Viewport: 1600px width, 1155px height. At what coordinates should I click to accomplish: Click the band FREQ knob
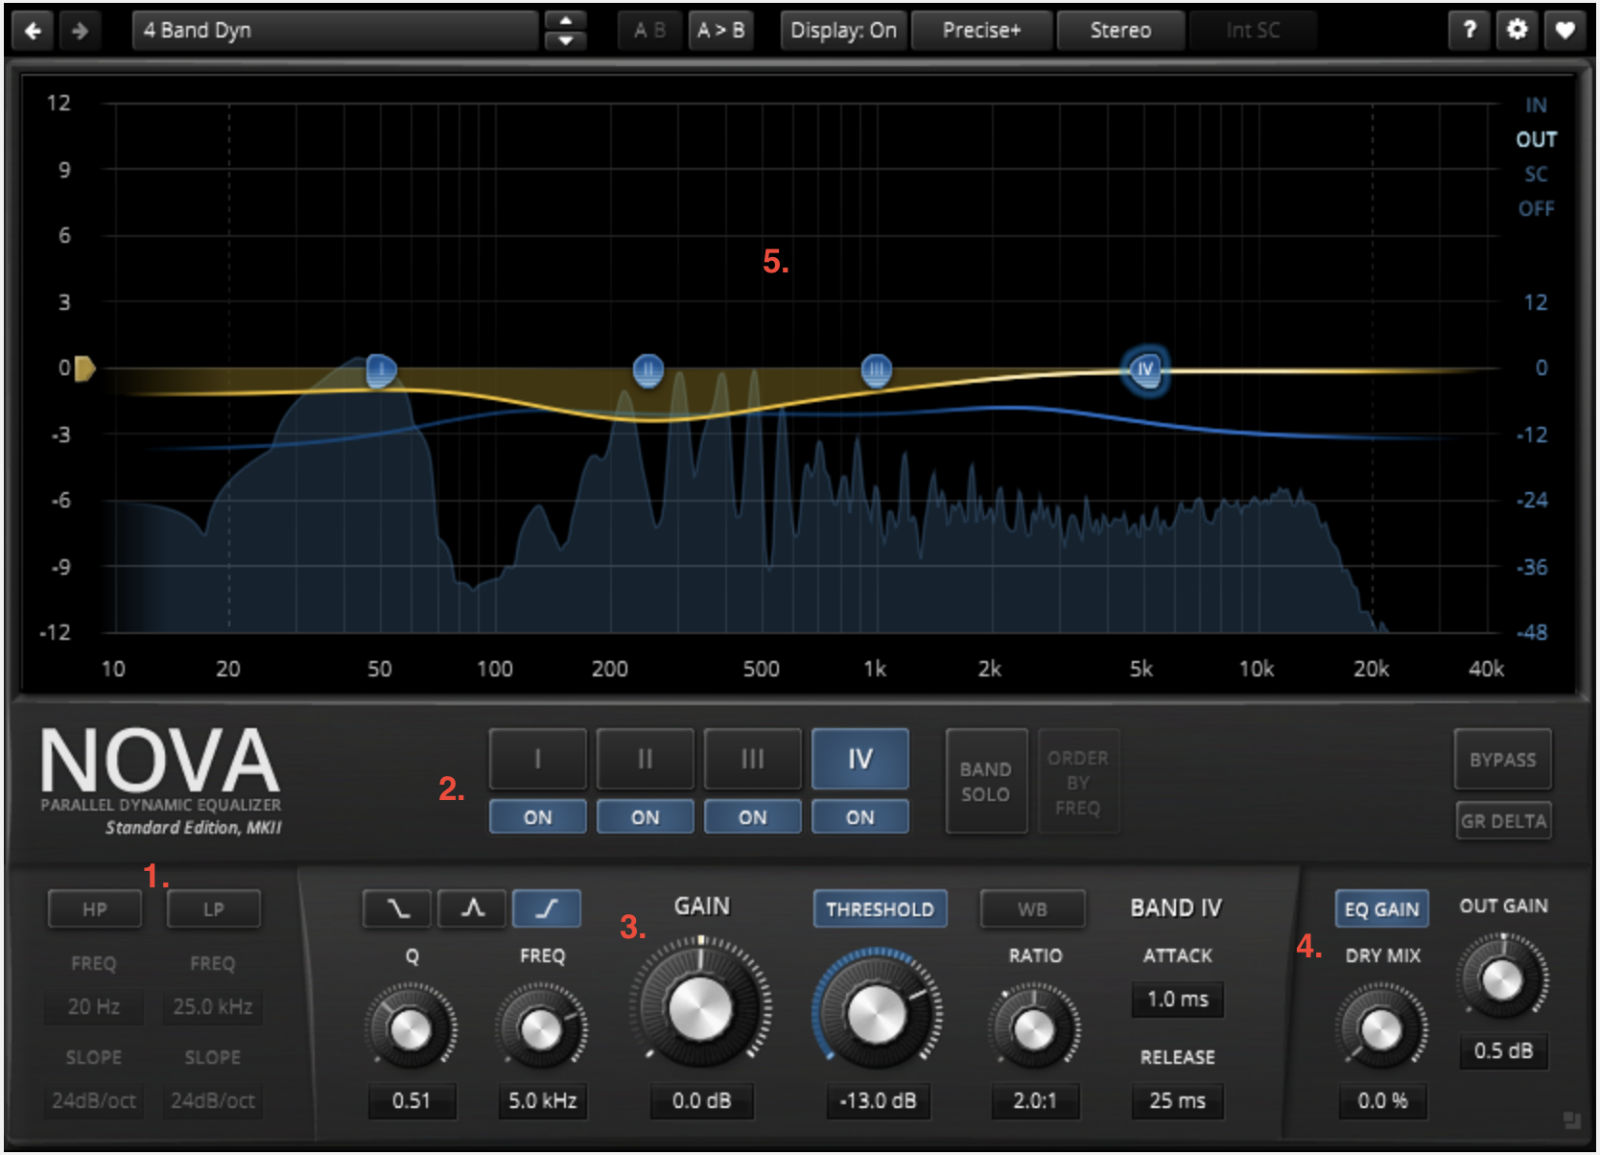(542, 1029)
